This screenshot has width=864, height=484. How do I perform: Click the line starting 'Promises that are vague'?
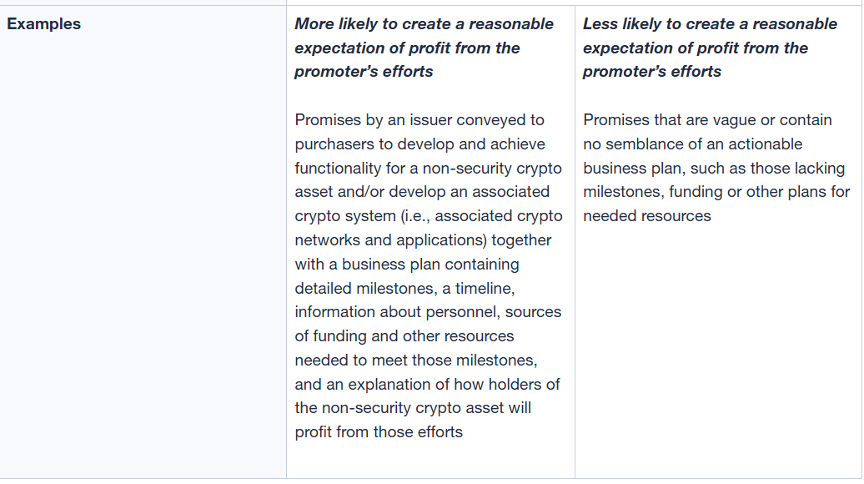[707, 120]
